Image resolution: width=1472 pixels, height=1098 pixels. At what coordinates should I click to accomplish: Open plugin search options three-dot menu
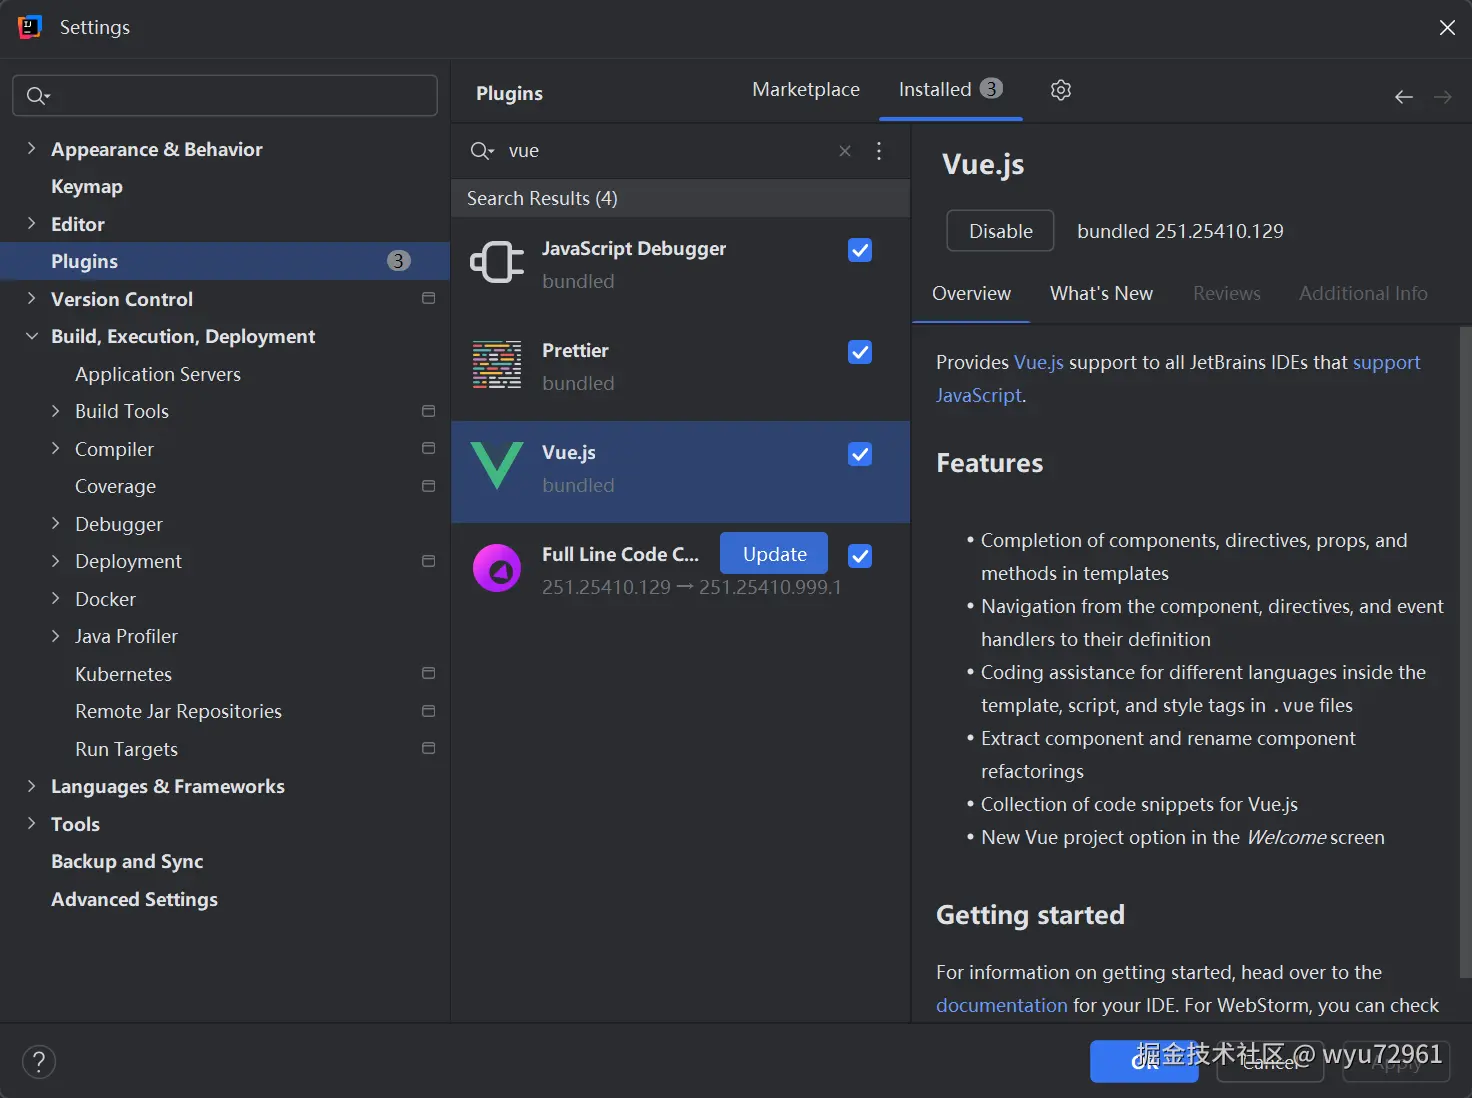[879, 151]
